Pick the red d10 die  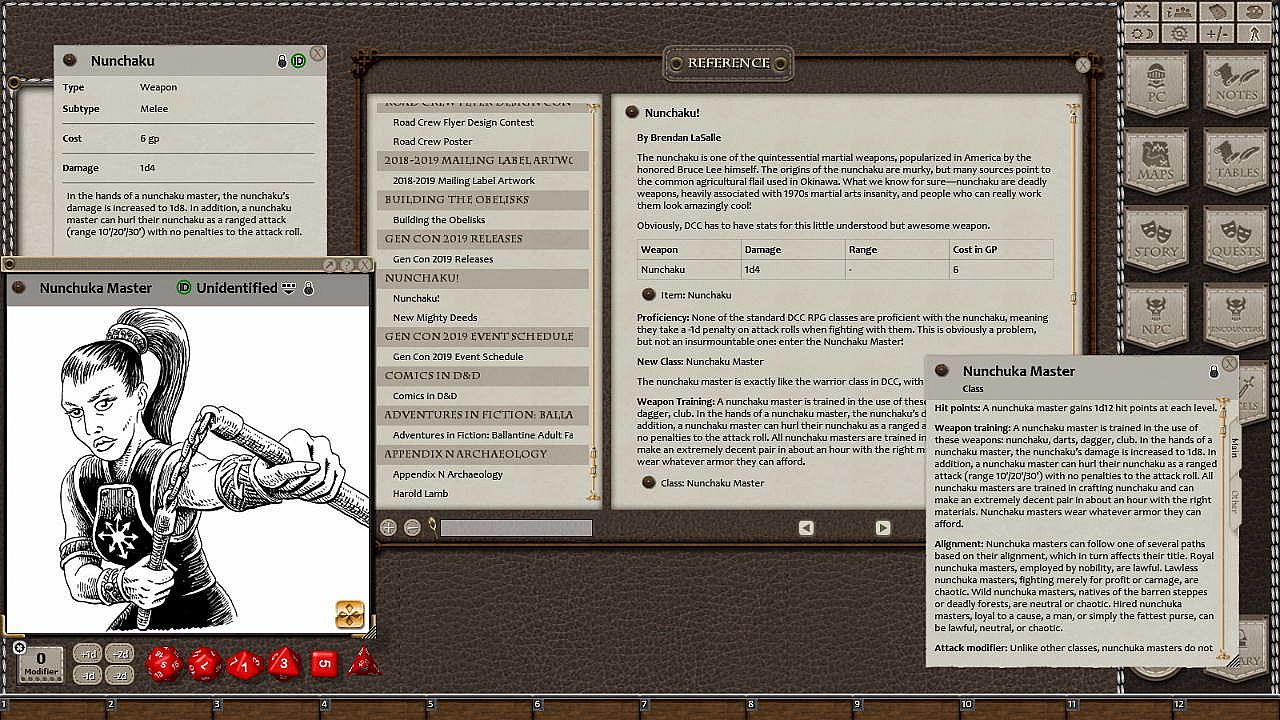pyautogui.click(x=245, y=664)
